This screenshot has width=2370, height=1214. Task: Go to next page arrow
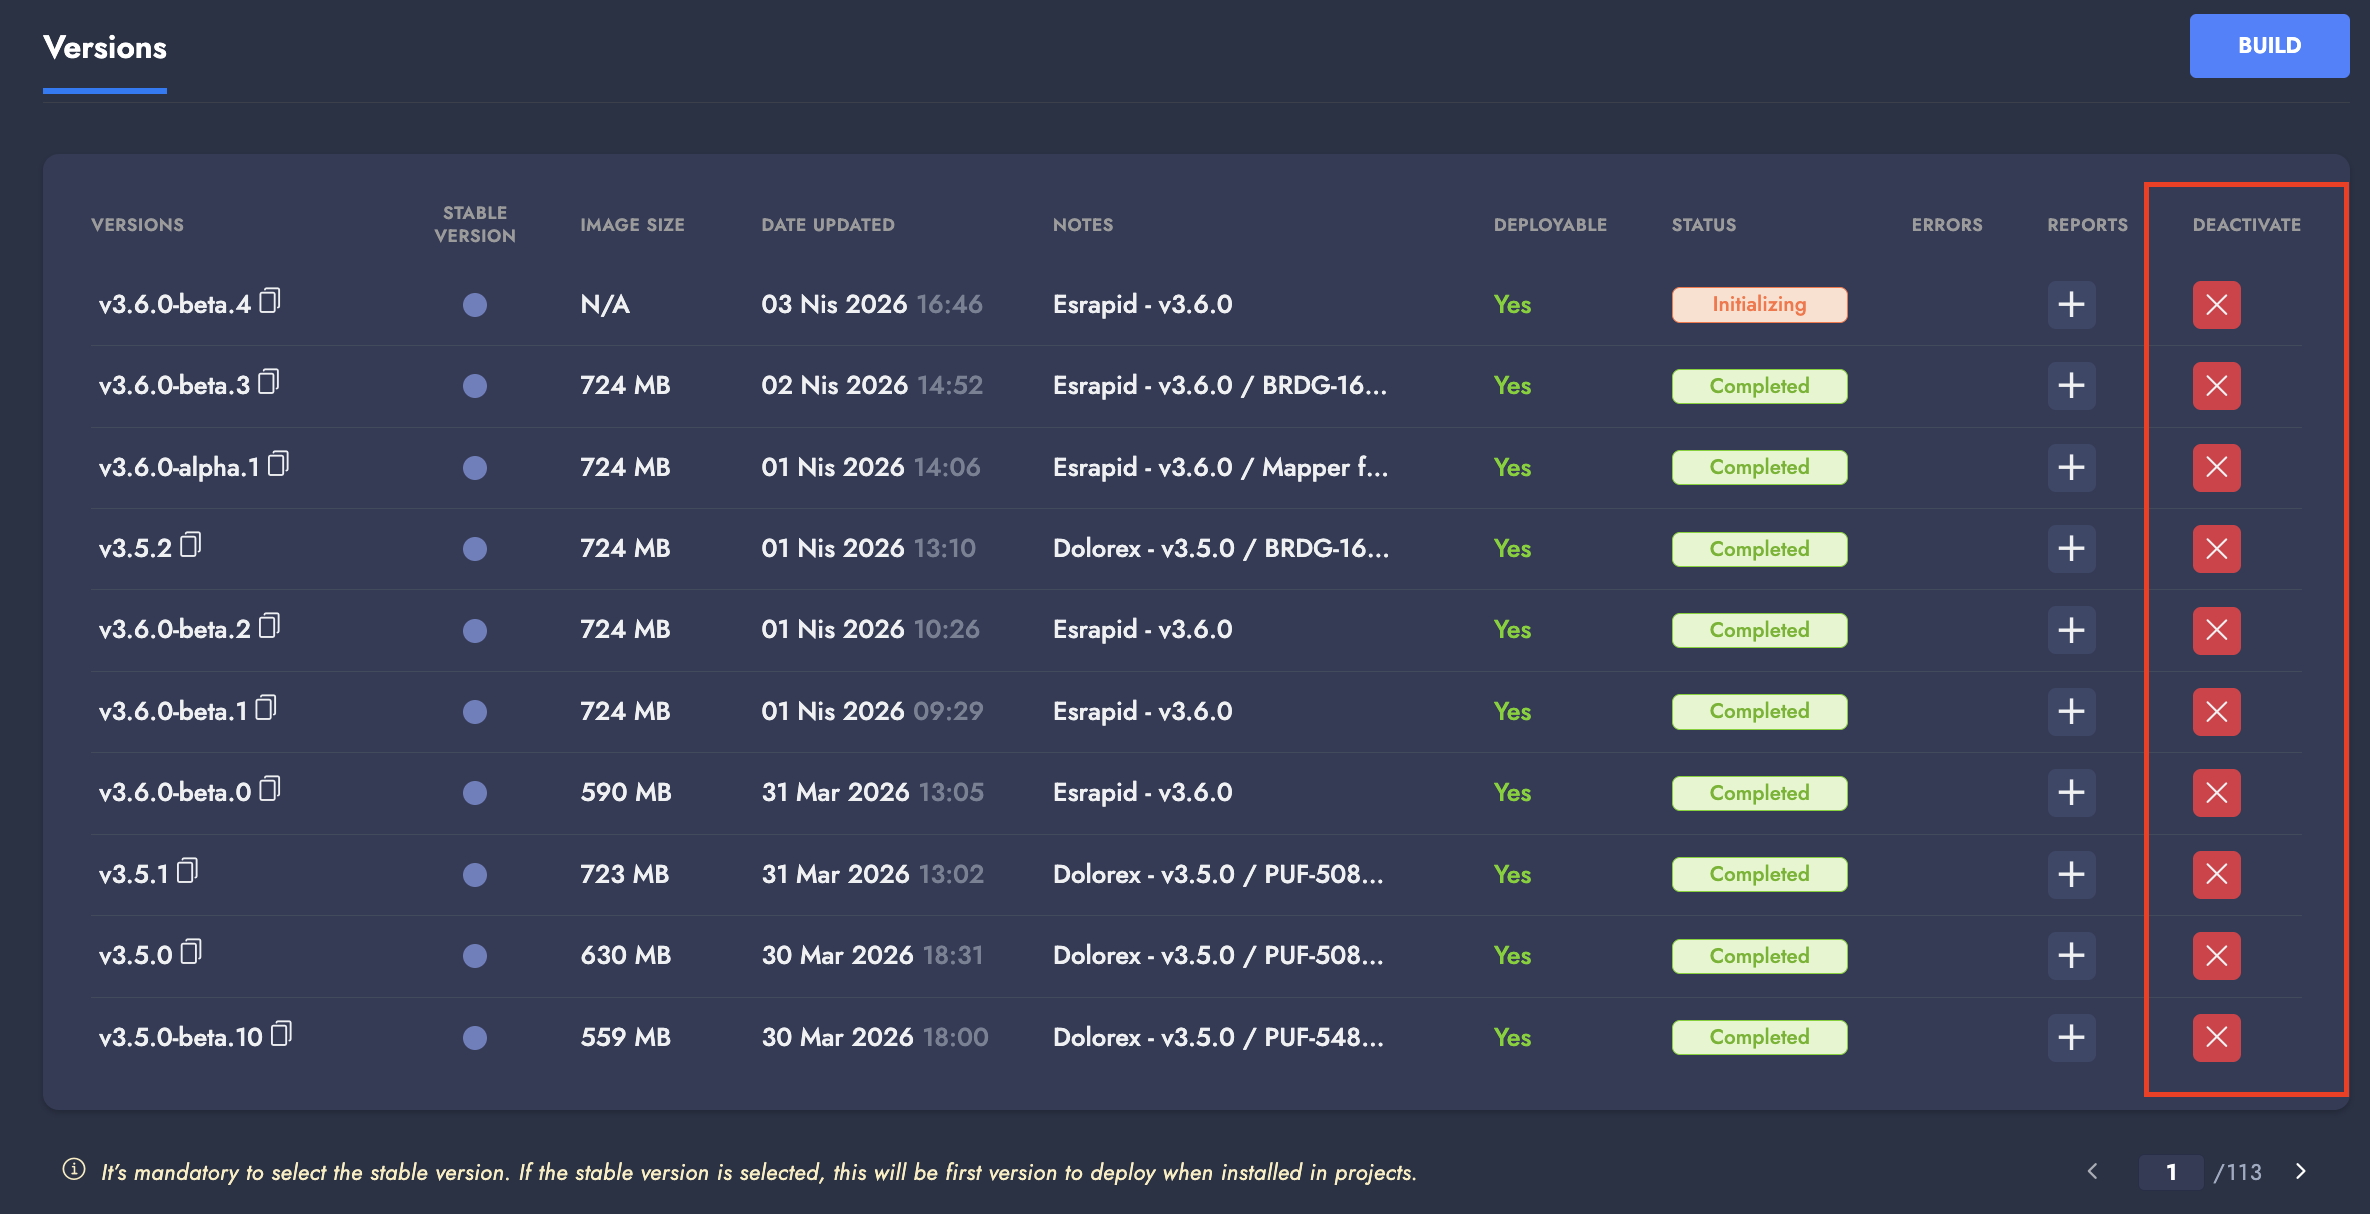pos(2301,1171)
